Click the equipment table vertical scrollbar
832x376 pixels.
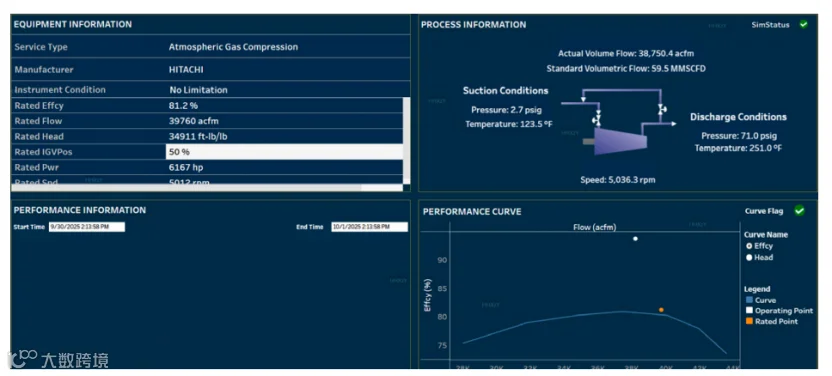(x=406, y=141)
